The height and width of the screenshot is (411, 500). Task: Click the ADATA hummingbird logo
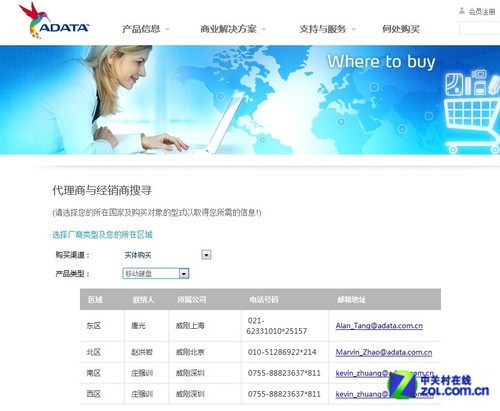[x=54, y=21]
